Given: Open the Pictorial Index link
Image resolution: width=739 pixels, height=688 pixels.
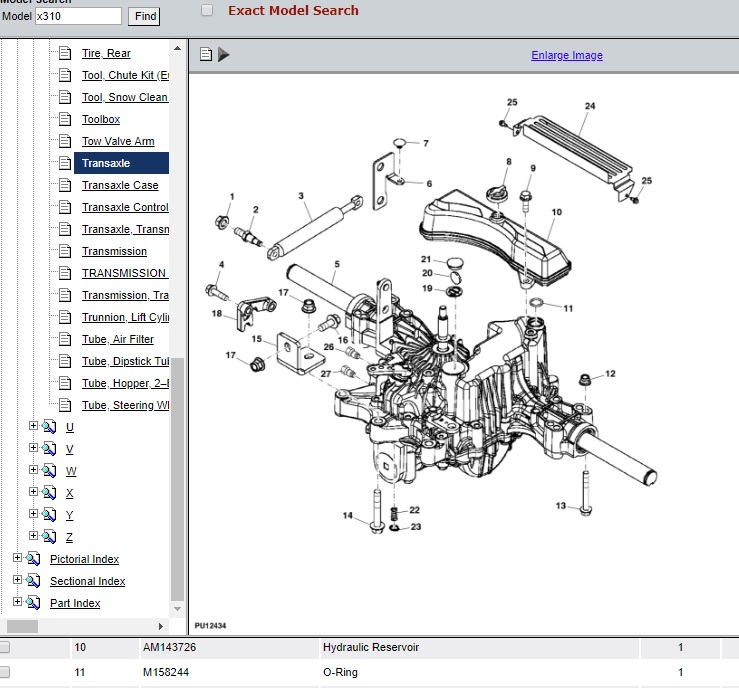Looking at the screenshot, I should [84, 559].
